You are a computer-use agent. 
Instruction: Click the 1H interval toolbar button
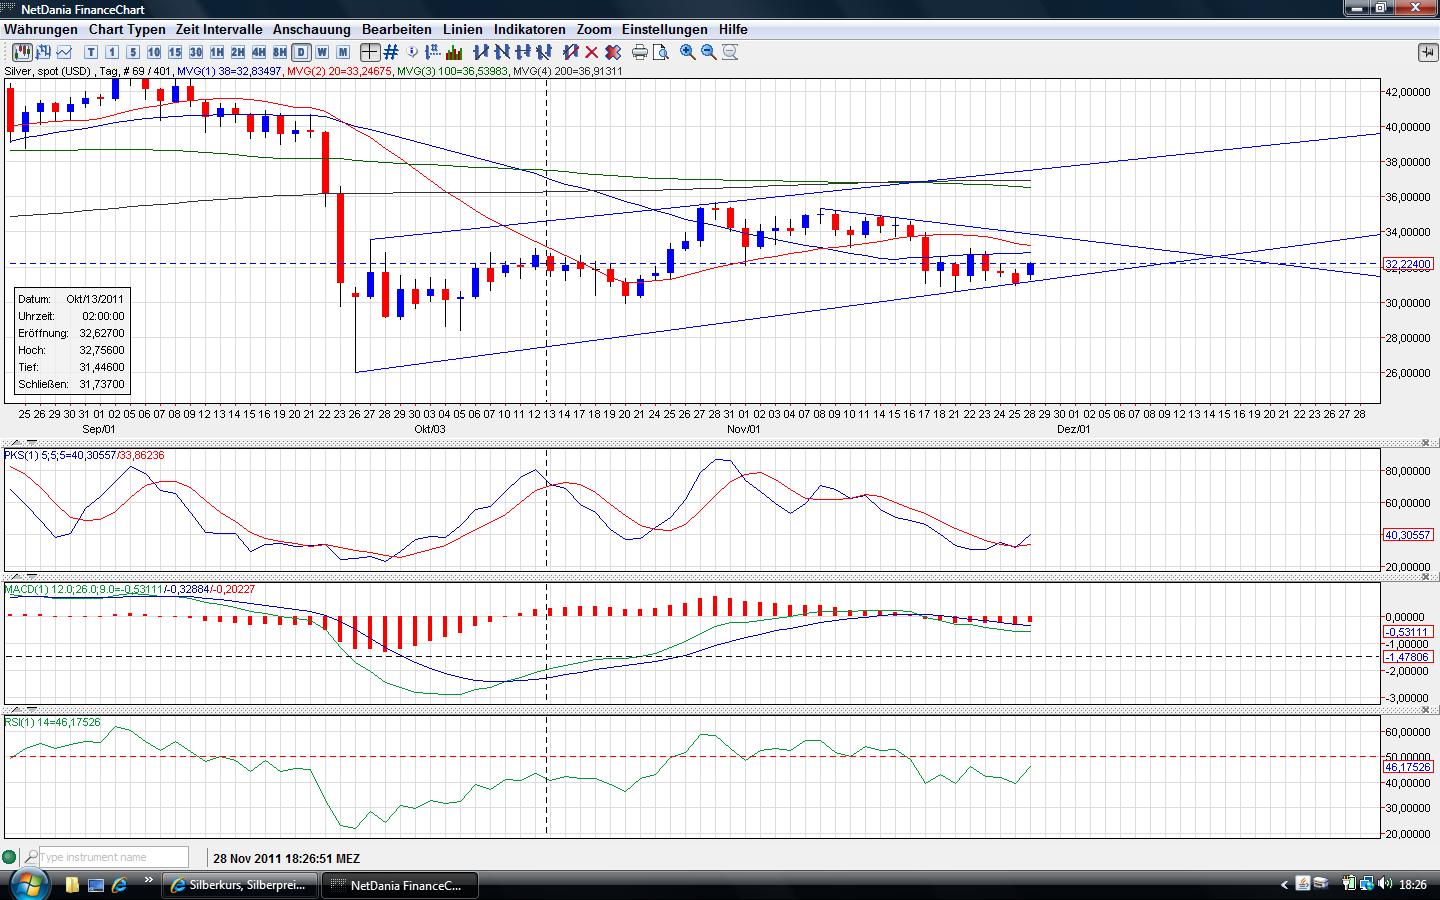[x=216, y=52]
